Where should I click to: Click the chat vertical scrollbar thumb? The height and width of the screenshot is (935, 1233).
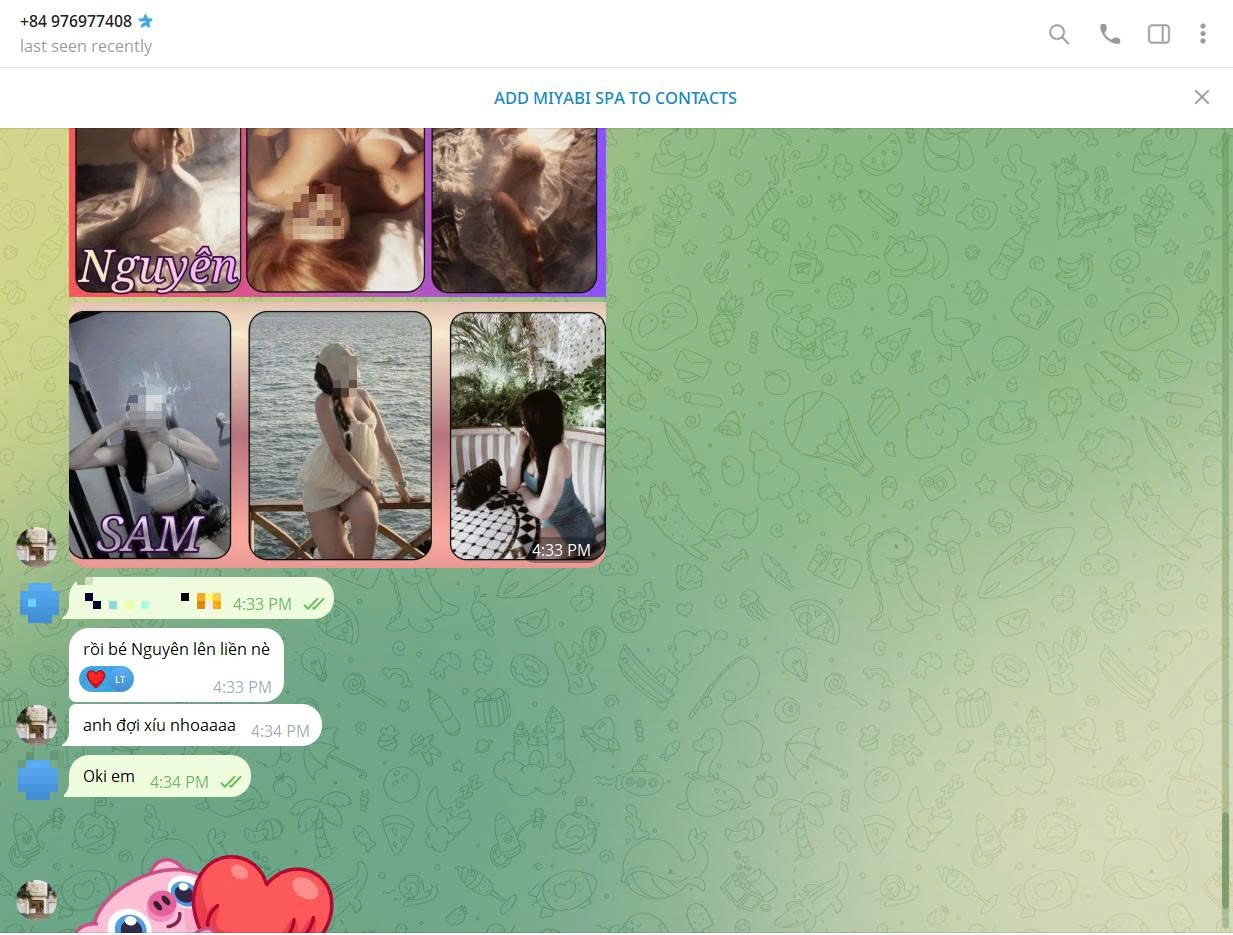coord(1226,860)
